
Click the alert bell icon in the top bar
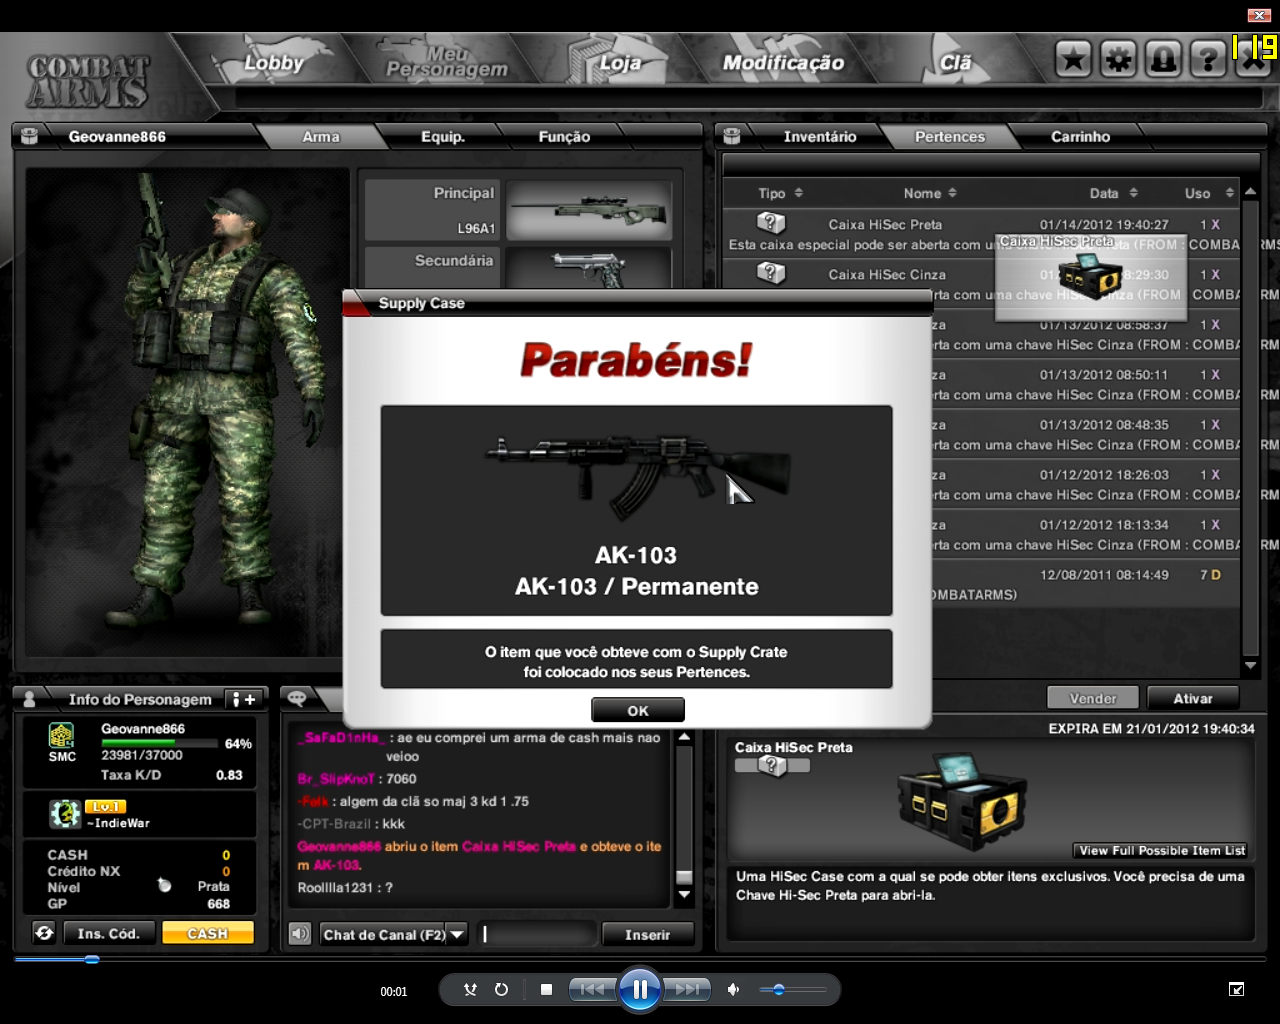pyautogui.click(x=1164, y=60)
